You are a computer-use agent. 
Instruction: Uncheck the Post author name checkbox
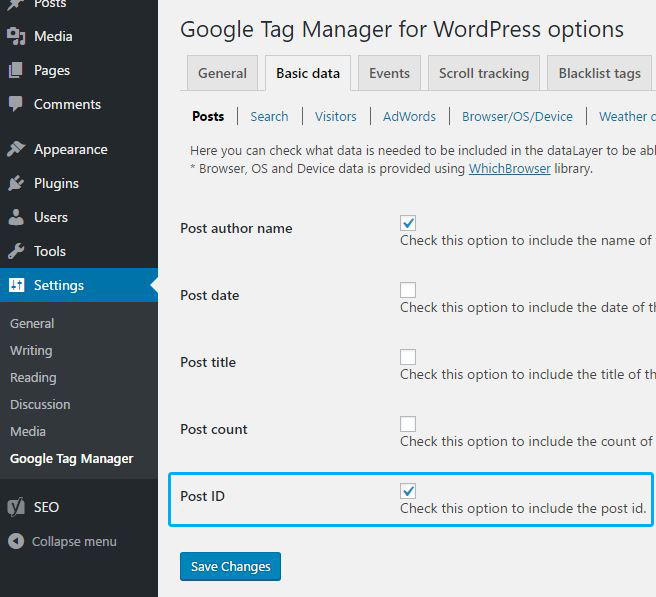408,223
